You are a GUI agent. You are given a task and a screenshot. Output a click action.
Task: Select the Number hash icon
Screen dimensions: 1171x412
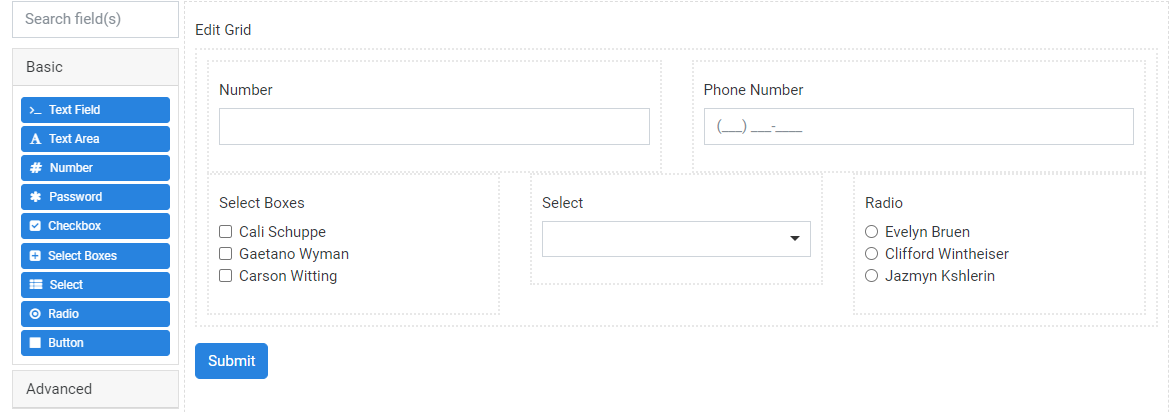[x=35, y=169]
